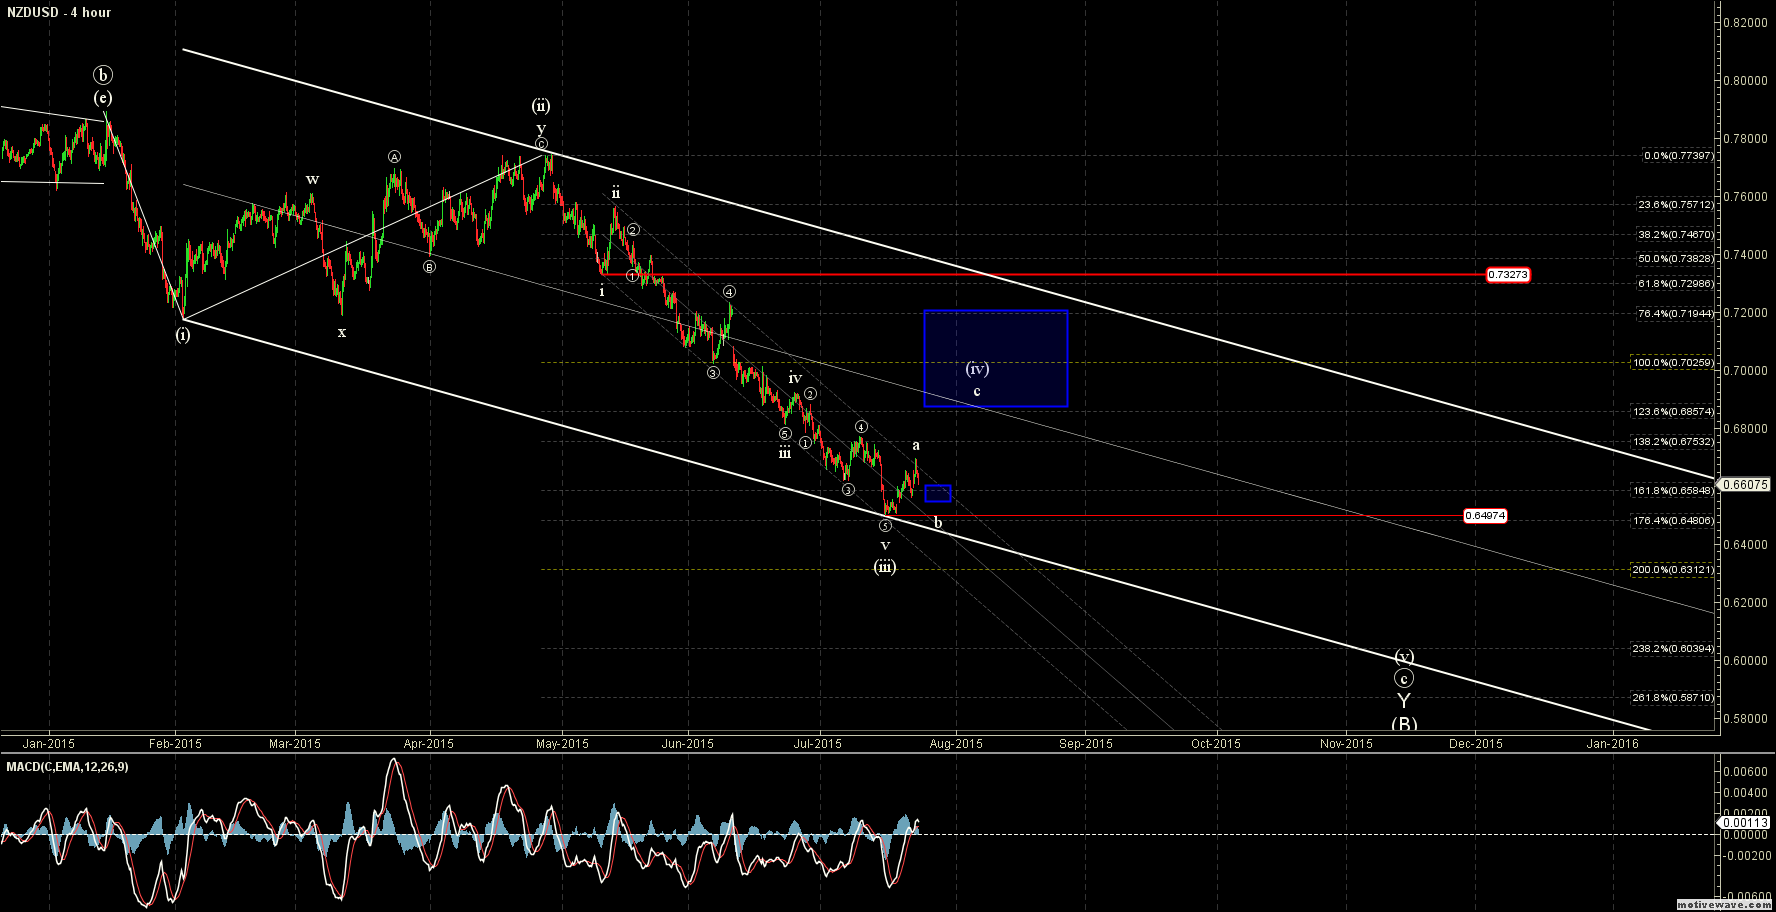Select the large blue wave (iv) target box
1776x912 pixels.
click(996, 359)
